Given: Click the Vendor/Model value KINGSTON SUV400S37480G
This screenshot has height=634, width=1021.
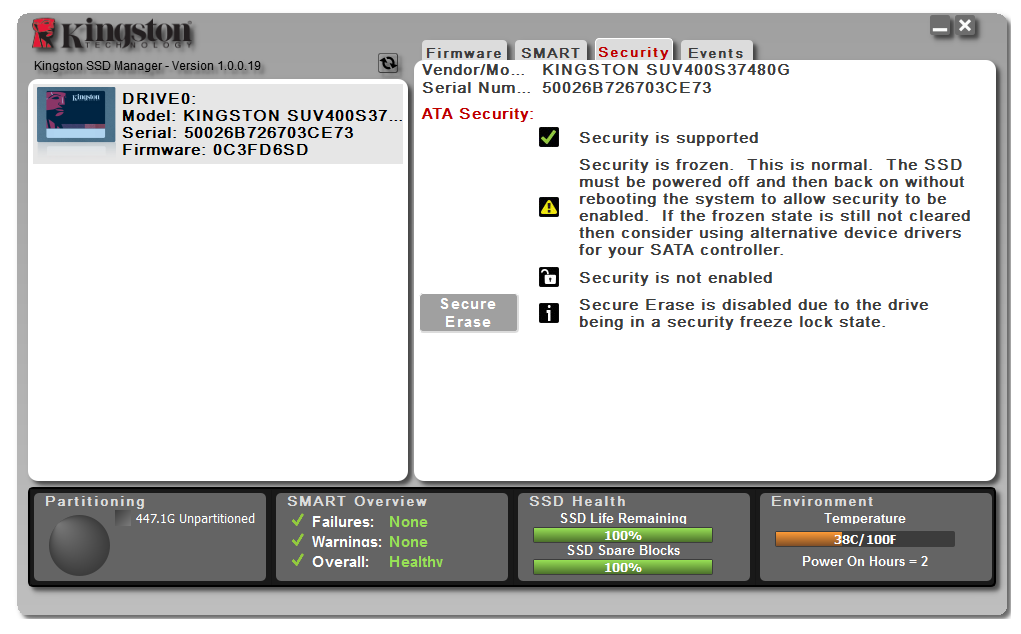Looking at the screenshot, I should [x=666, y=70].
